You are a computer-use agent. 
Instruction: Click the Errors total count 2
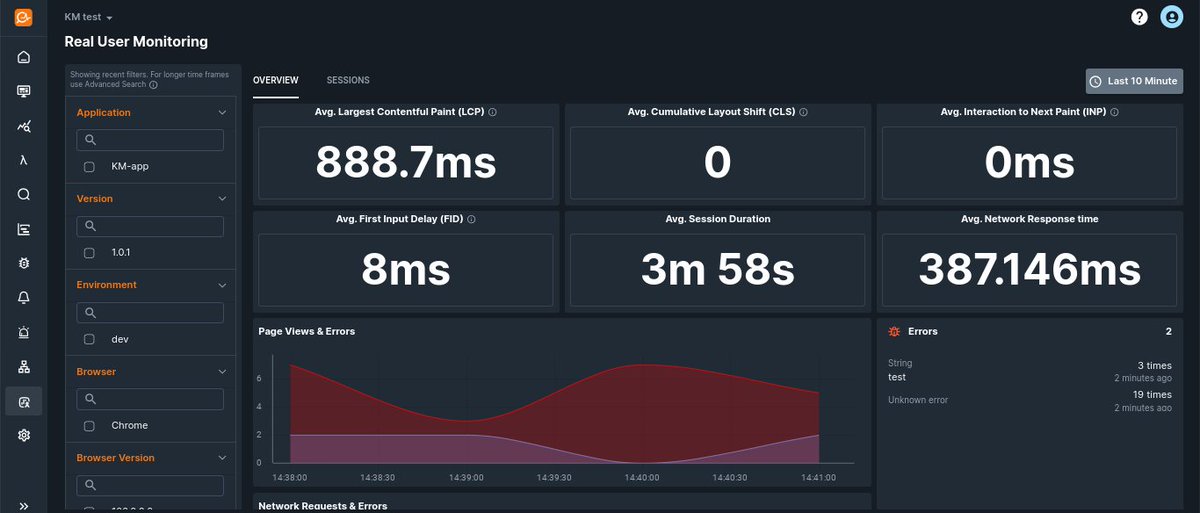pos(1168,331)
